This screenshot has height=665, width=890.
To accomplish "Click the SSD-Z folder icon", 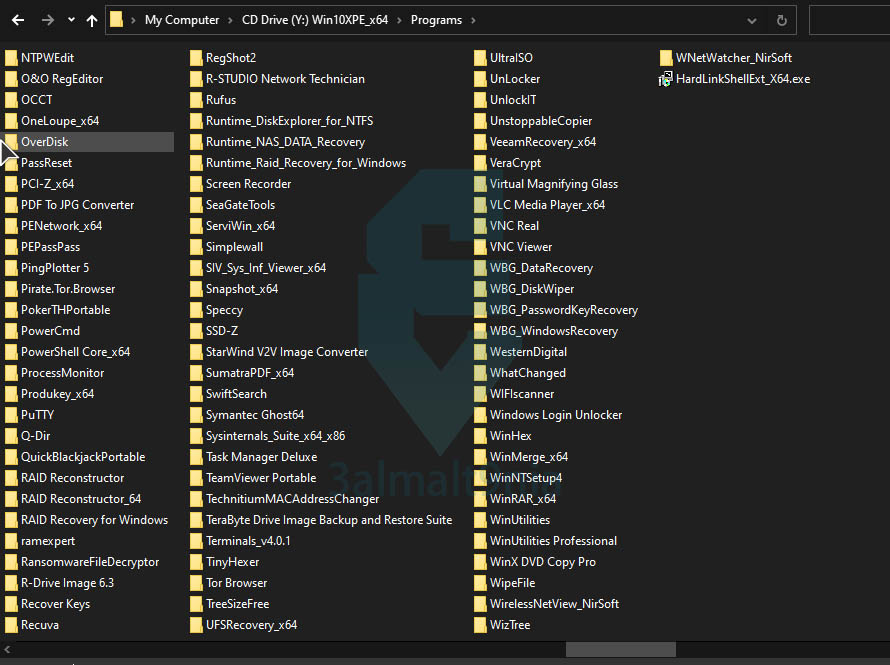I will pos(196,331).
